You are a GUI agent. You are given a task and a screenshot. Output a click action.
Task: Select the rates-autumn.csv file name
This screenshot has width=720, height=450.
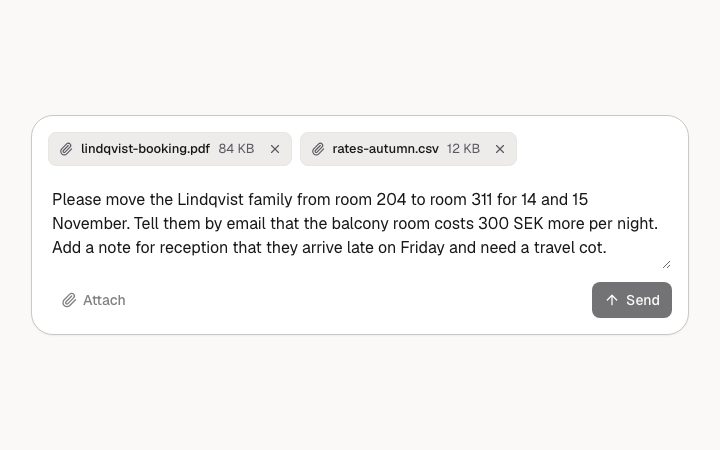point(385,149)
